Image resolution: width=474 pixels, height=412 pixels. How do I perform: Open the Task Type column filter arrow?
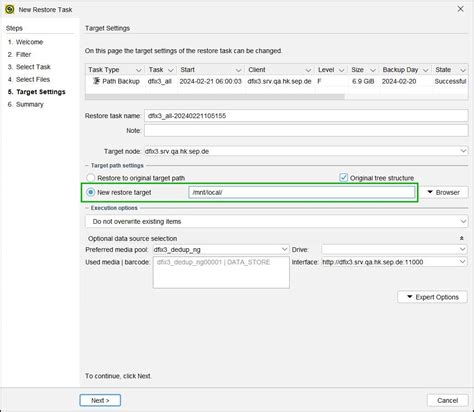pos(138,70)
